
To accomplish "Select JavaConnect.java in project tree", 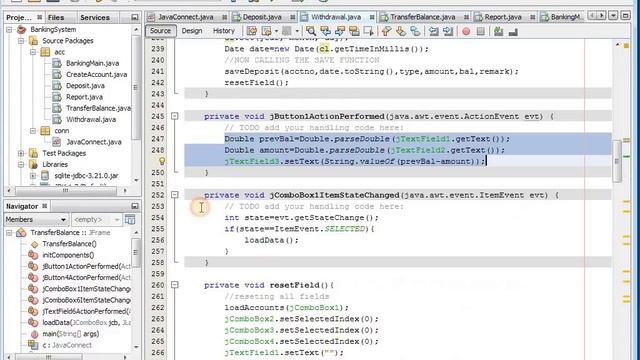I will point(94,142).
